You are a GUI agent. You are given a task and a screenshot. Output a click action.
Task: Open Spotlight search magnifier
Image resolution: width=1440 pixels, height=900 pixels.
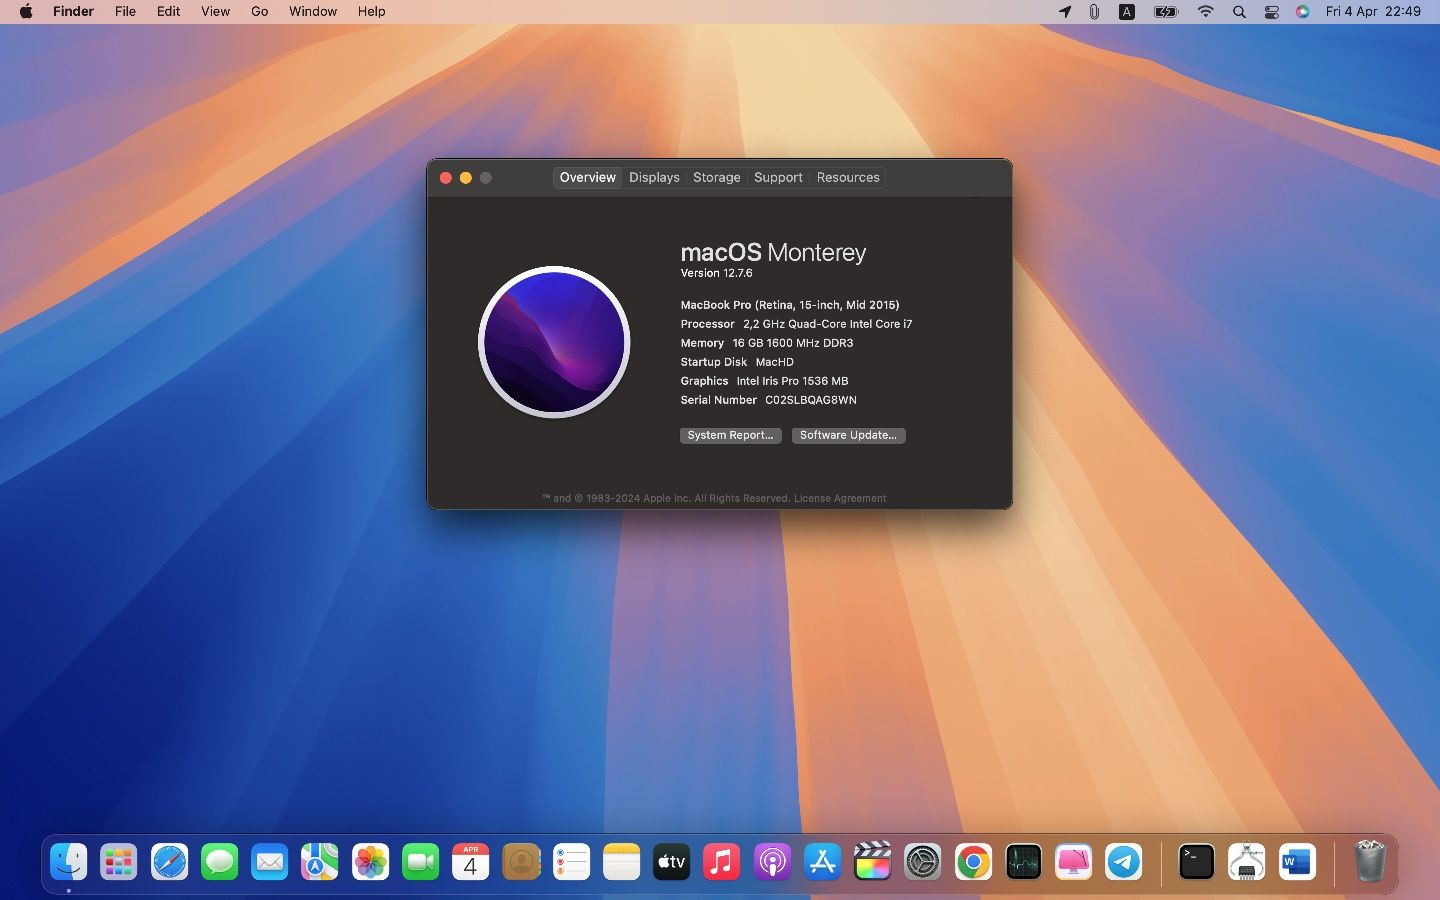pyautogui.click(x=1239, y=11)
